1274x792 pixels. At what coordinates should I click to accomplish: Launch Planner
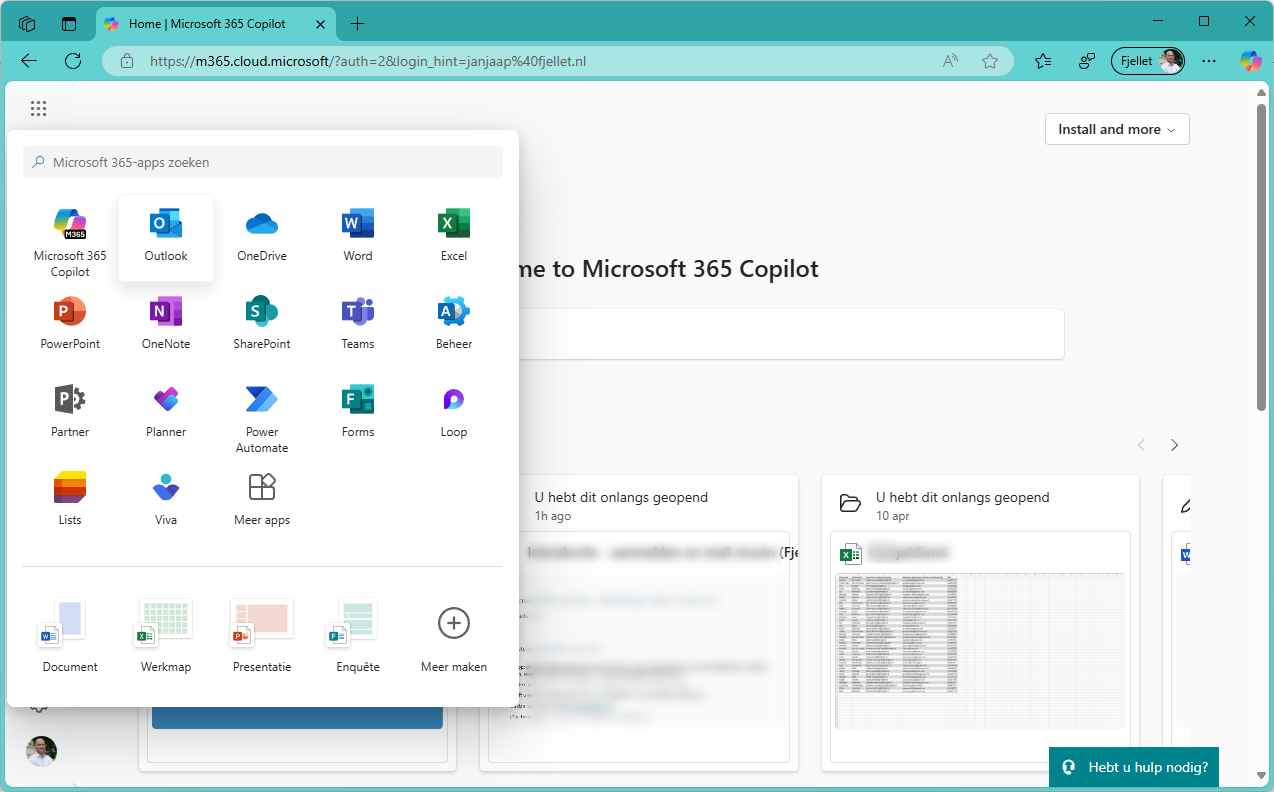click(x=166, y=412)
